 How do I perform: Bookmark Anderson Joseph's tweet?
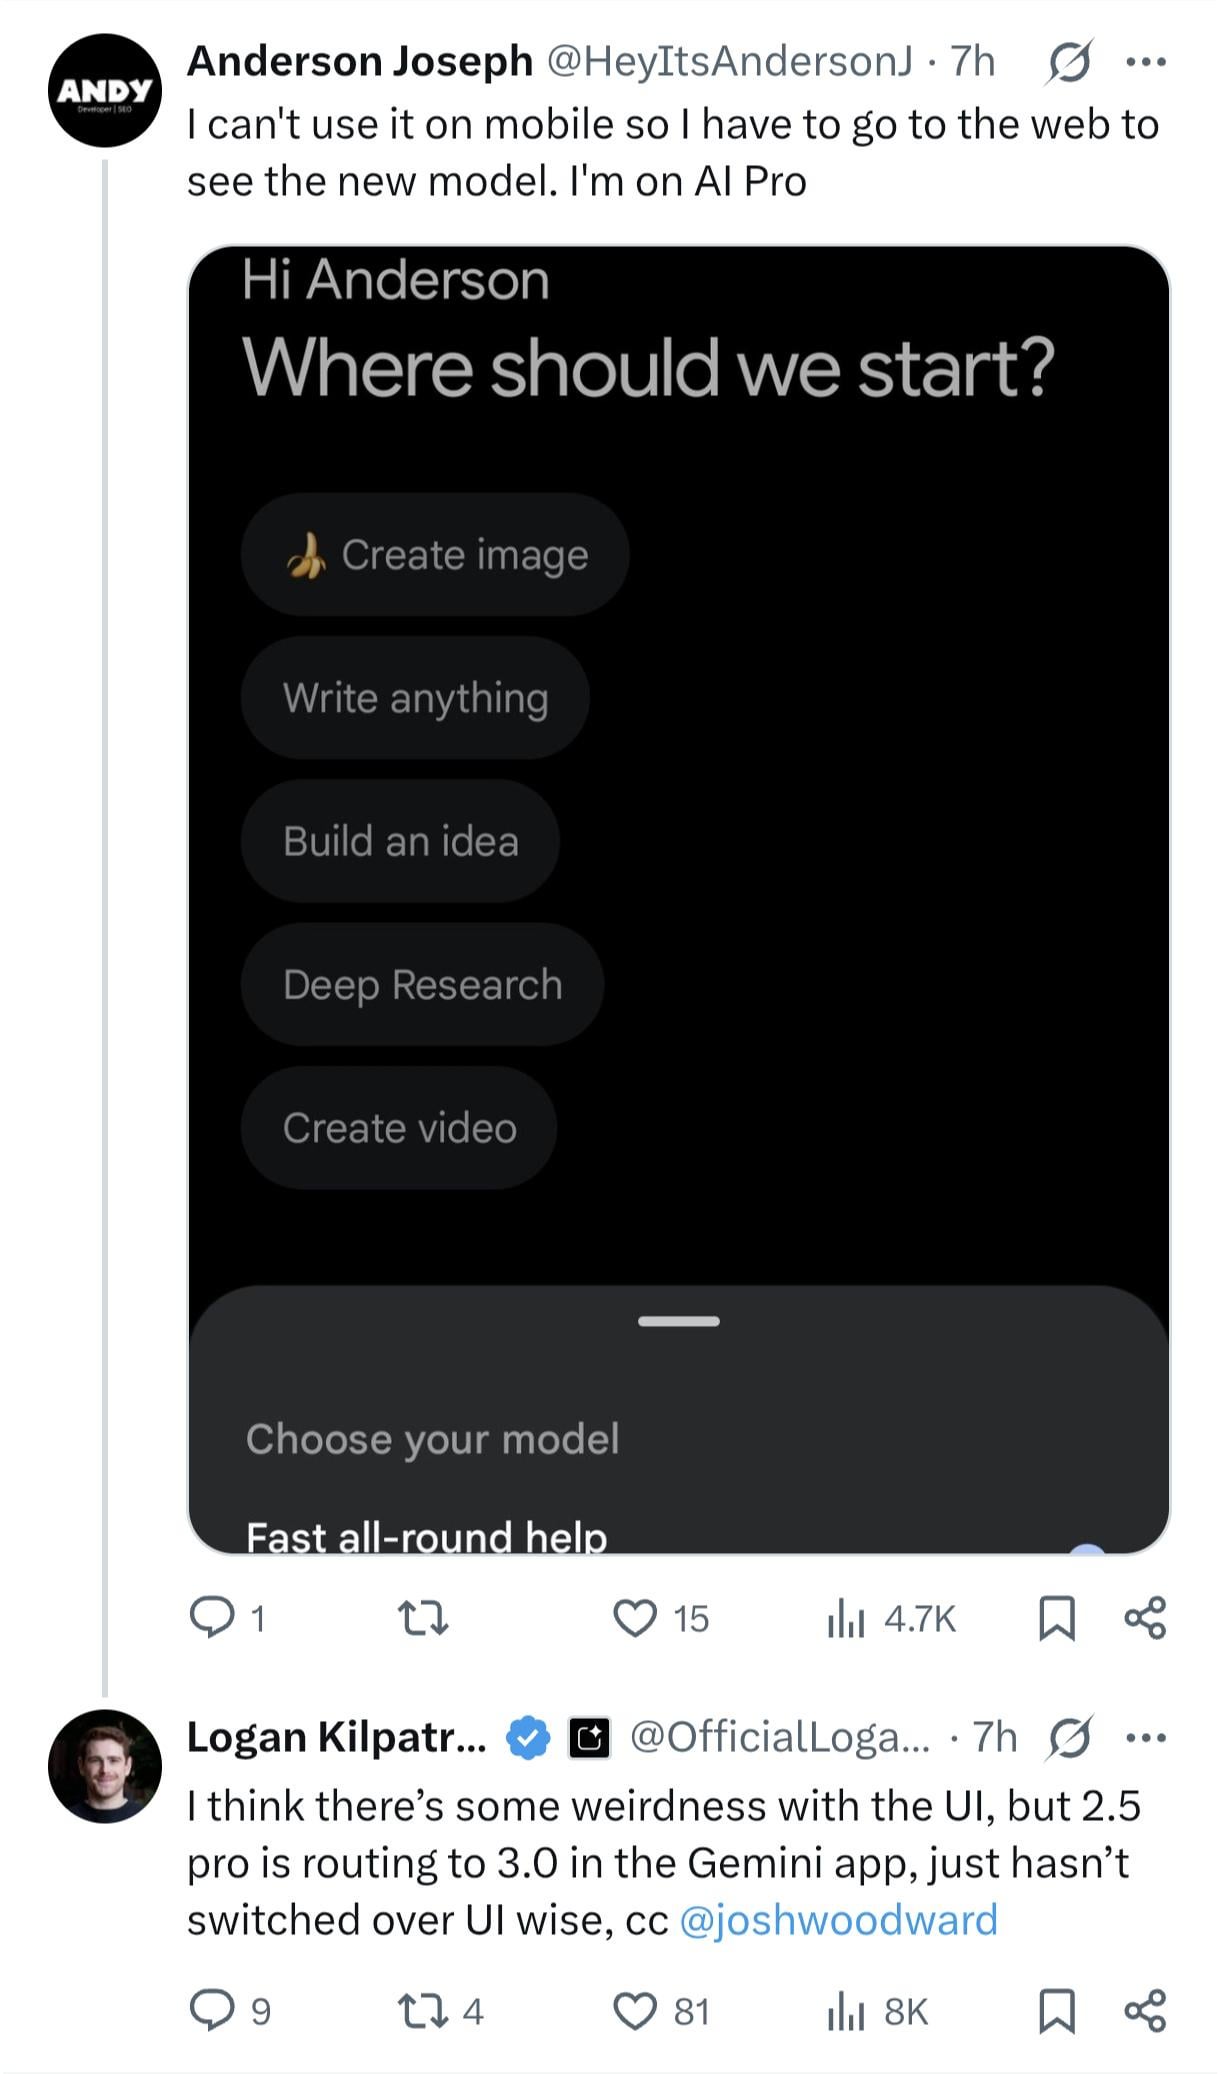point(1057,1617)
